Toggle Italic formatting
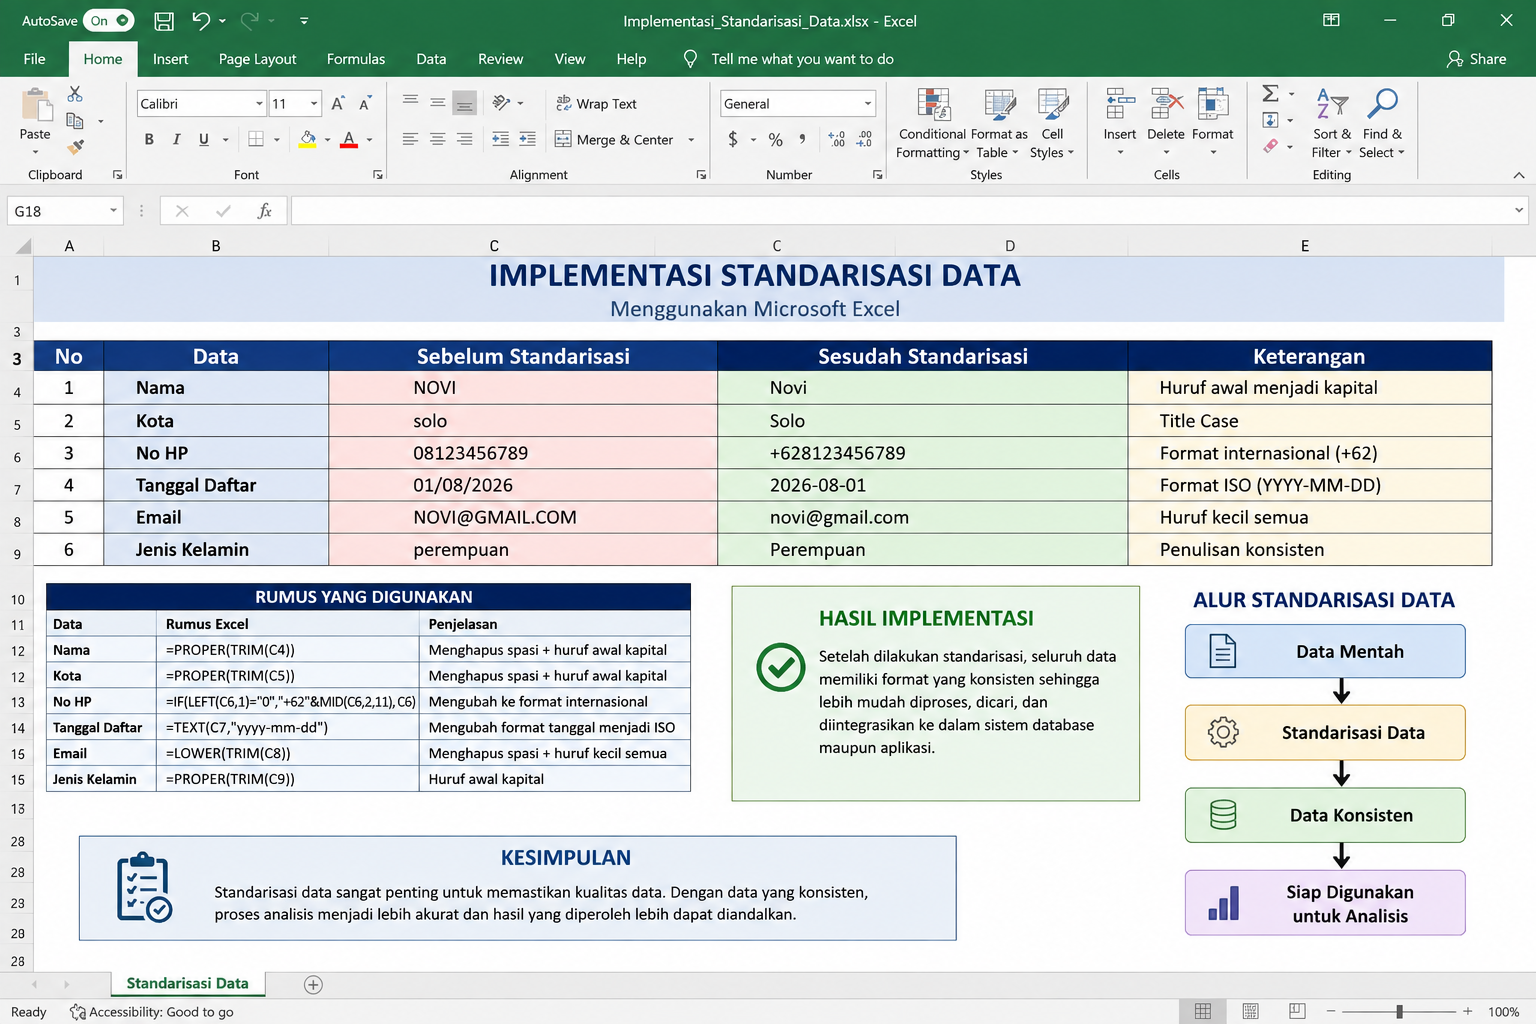This screenshot has width=1536, height=1024. (x=176, y=139)
